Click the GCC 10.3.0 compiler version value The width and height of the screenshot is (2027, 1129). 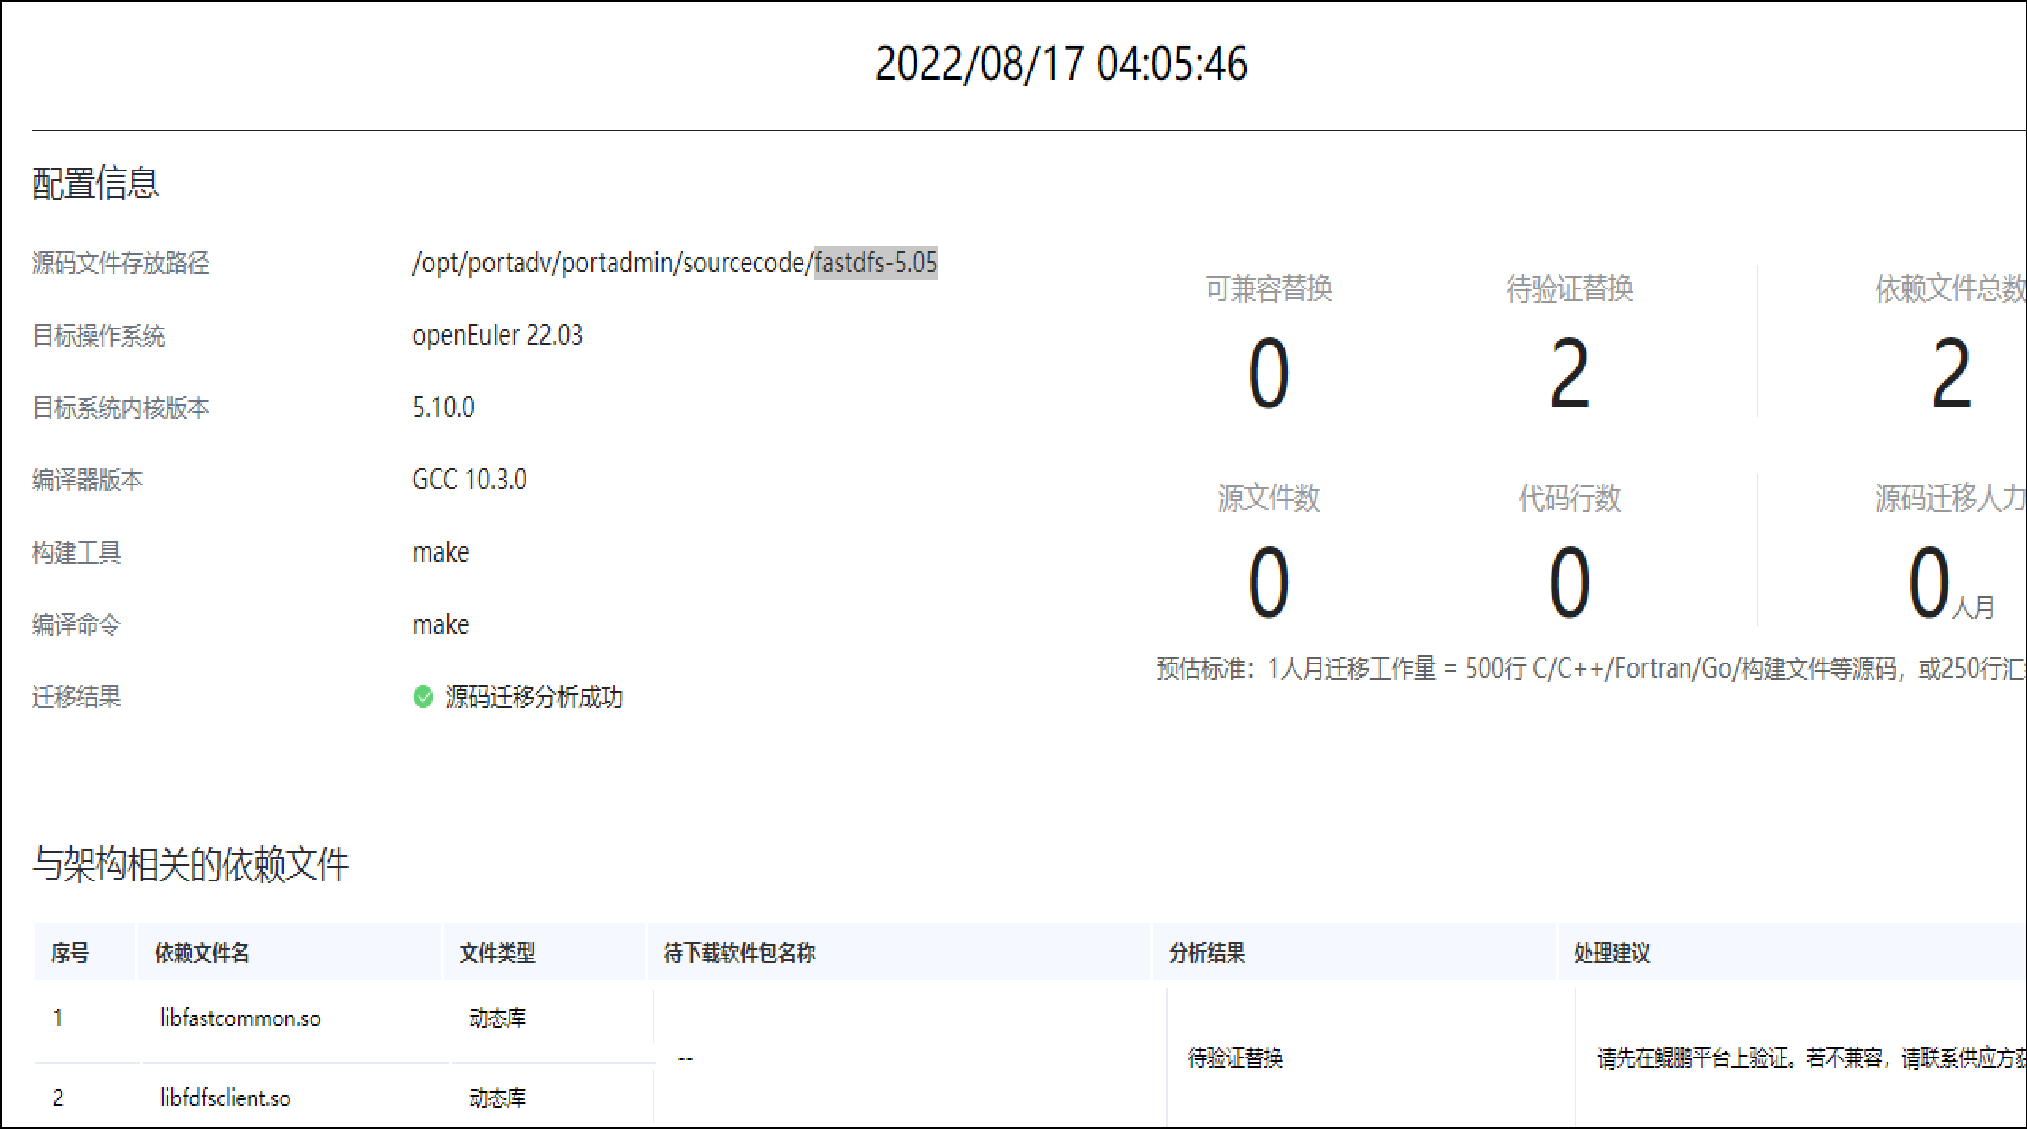point(469,479)
